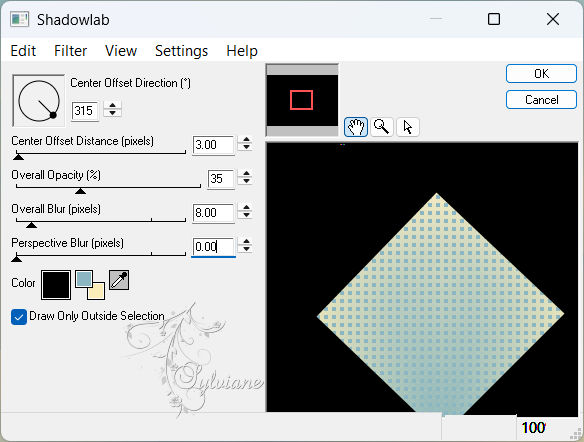The image size is (584, 442).
Task: Click the direction dial control
Action: (x=38, y=101)
